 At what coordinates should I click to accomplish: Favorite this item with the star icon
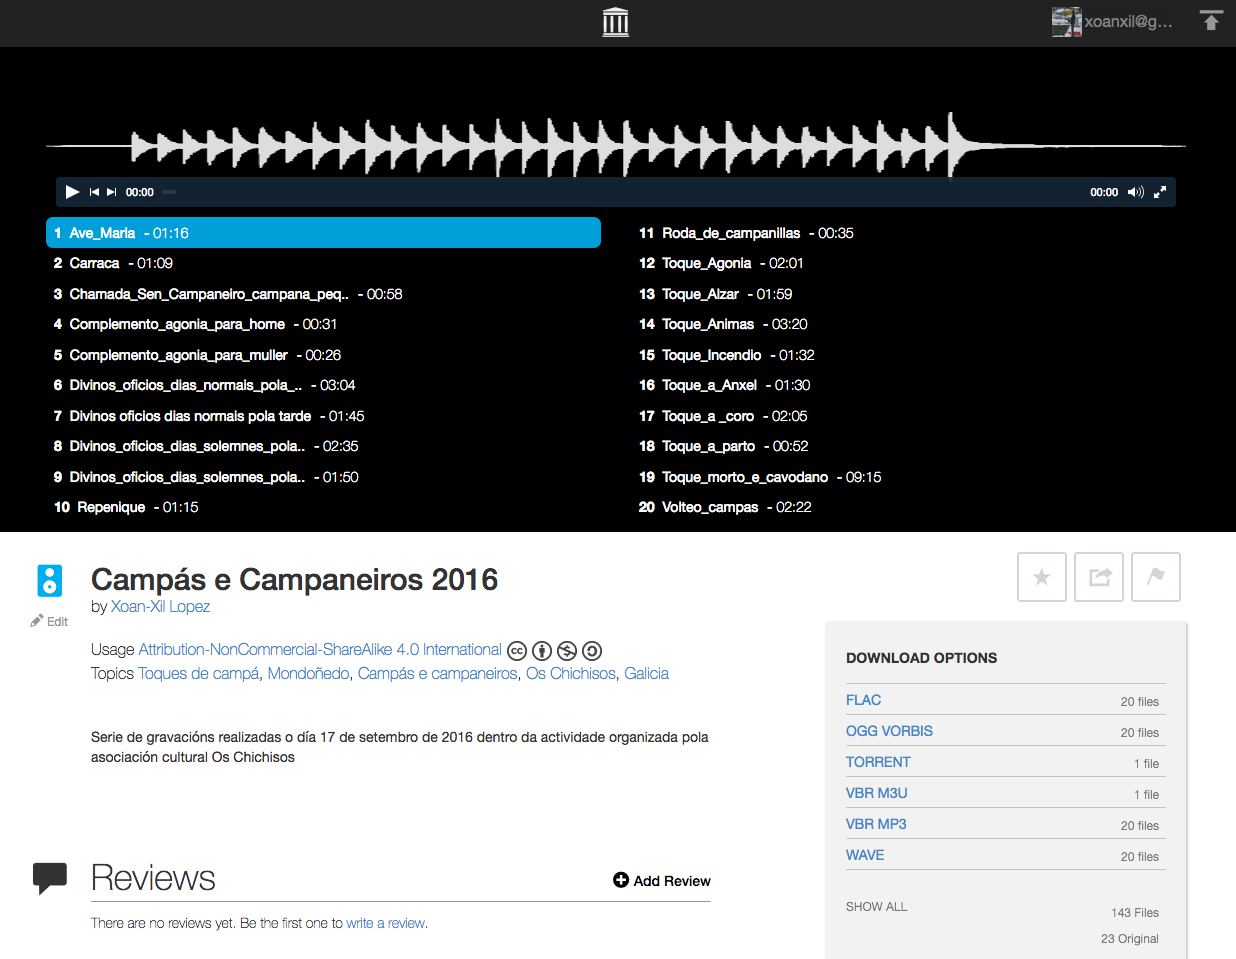[x=1041, y=577]
